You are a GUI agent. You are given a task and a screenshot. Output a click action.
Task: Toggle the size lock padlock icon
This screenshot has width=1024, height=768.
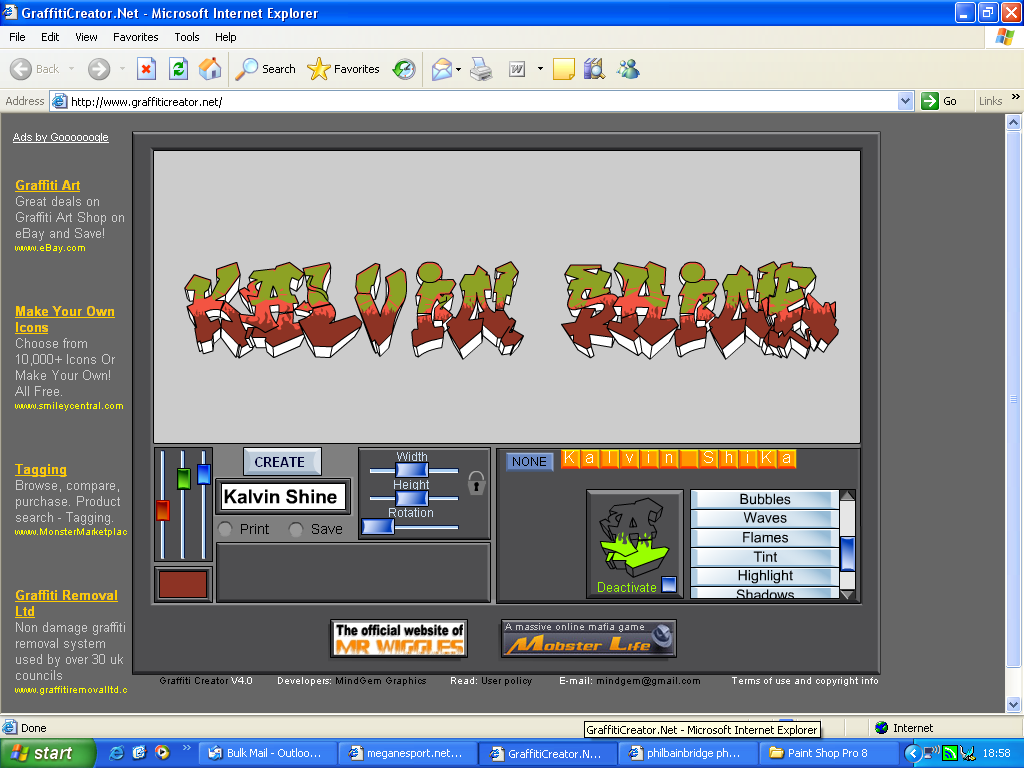[476, 484]
